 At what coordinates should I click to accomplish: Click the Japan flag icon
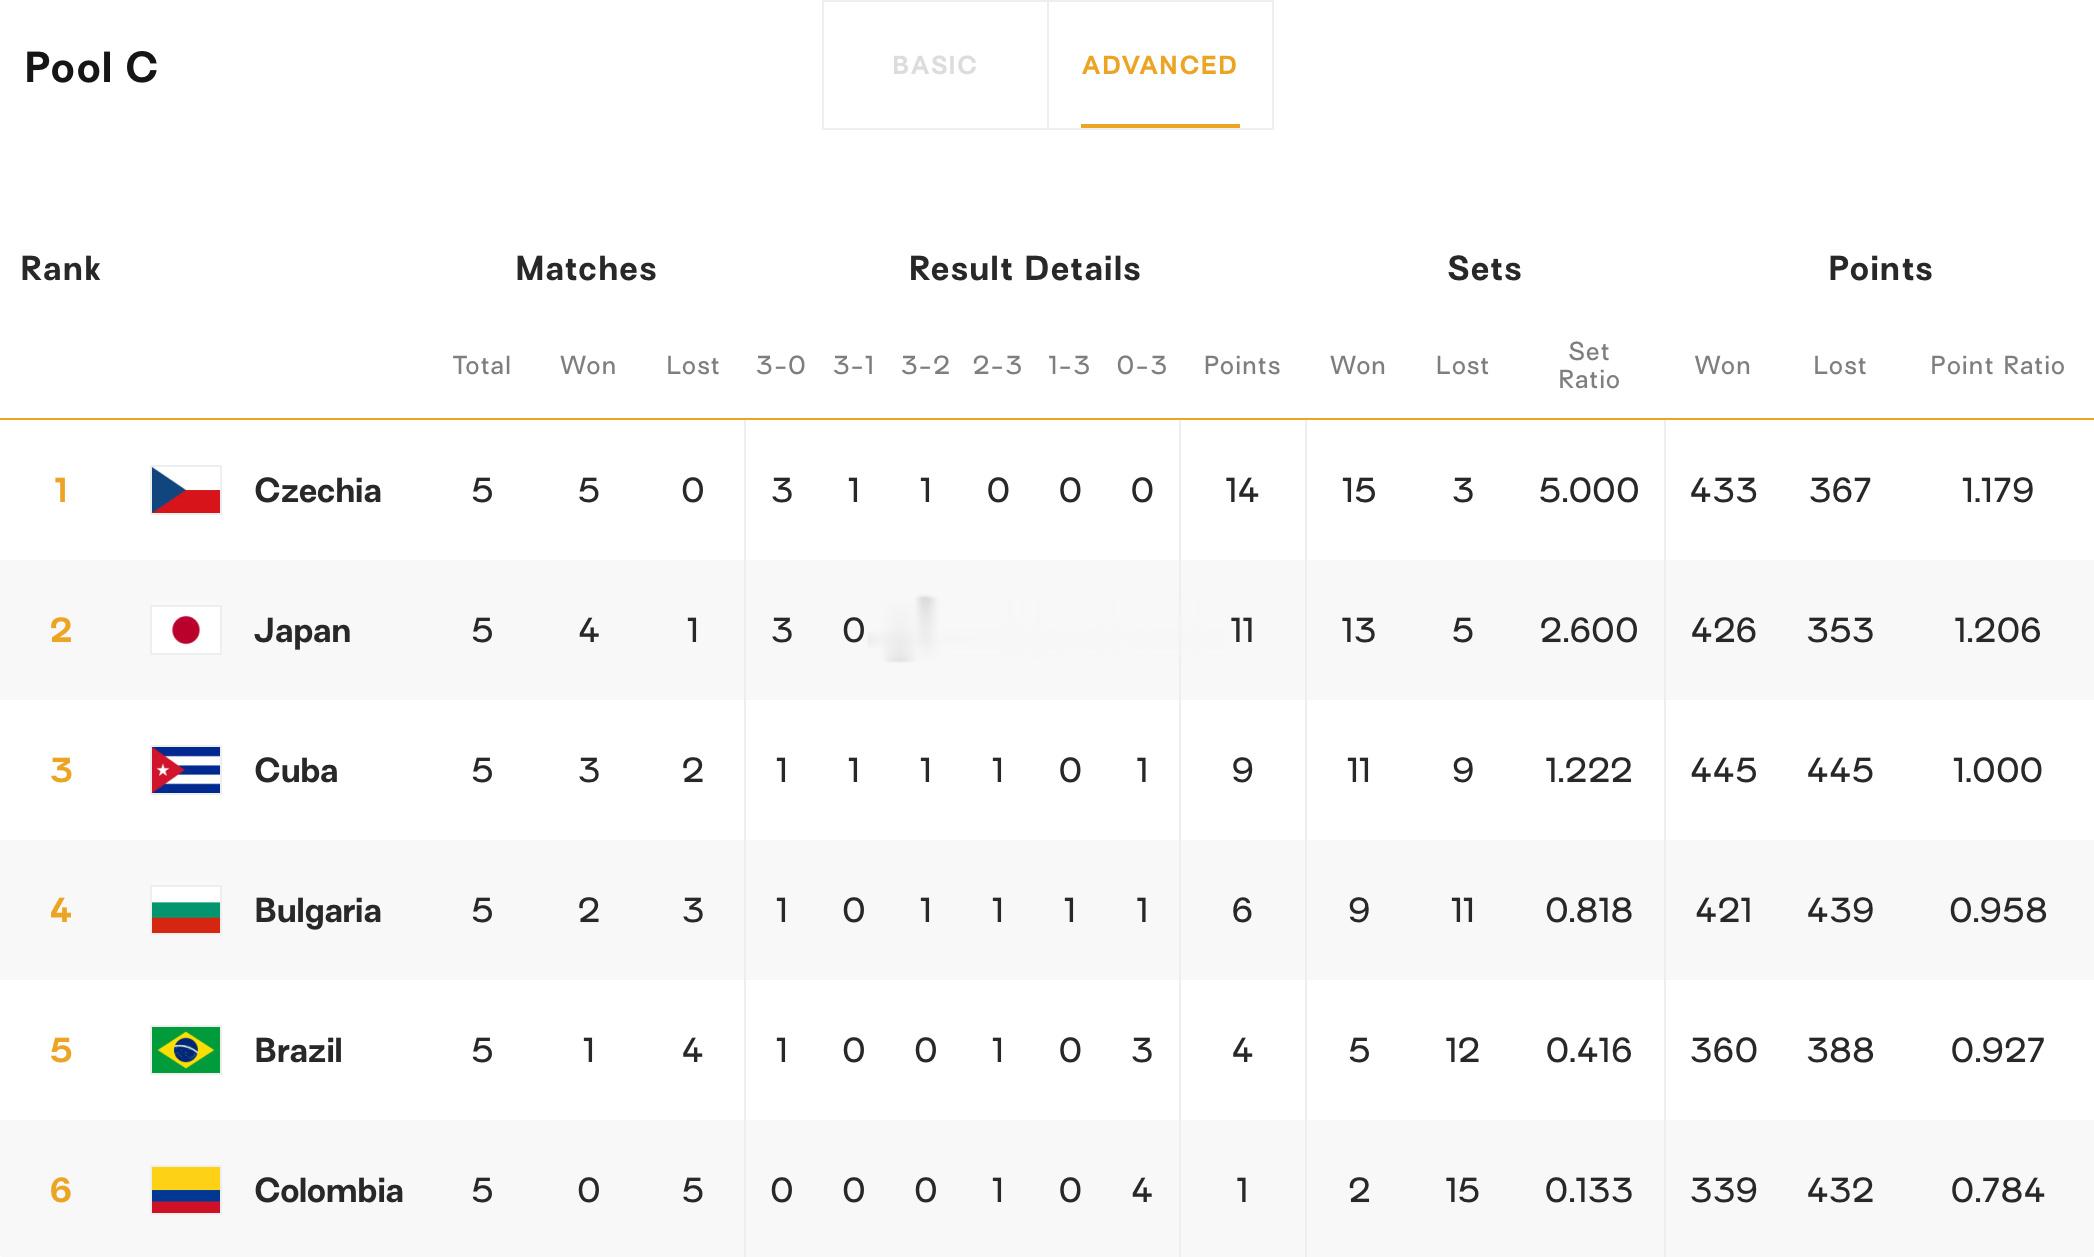click(186, 630)
